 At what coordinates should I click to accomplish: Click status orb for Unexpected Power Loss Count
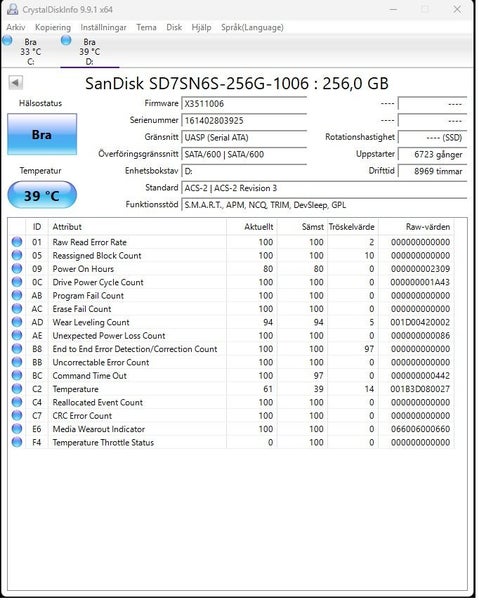[17, 336]
